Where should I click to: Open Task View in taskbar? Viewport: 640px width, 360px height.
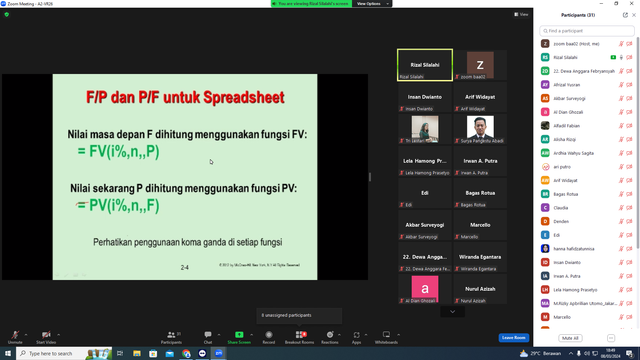[120, 353]
